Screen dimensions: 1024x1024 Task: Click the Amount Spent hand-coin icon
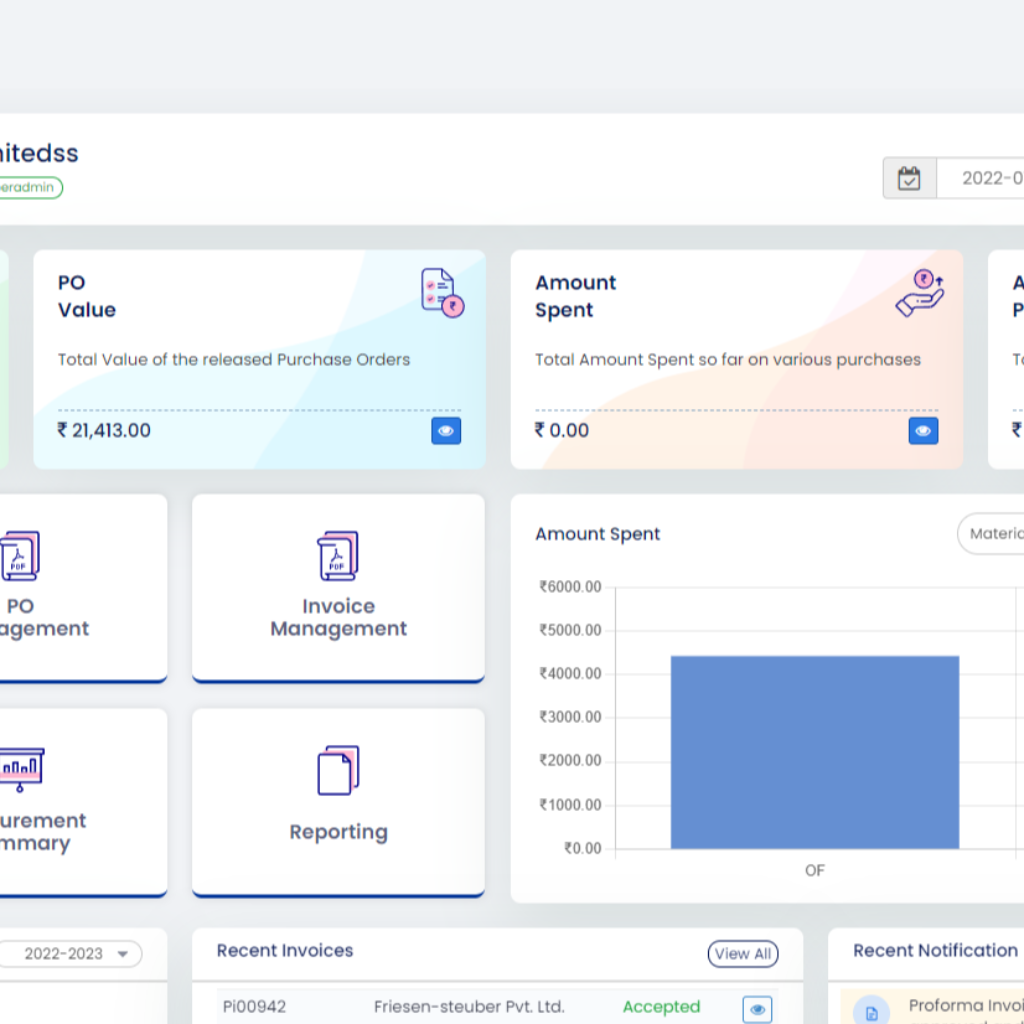point(920,293)
